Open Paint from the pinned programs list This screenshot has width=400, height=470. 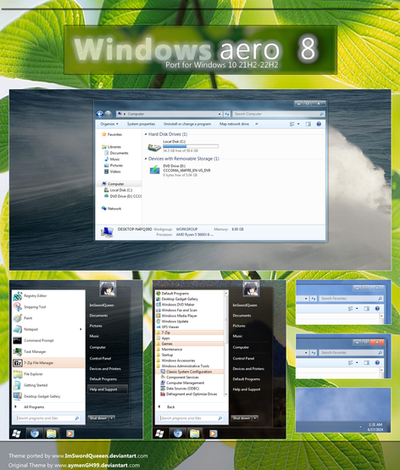28,318
